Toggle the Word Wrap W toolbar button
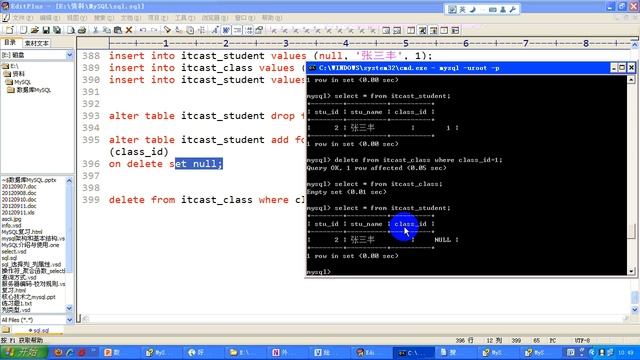Screen dimensions: 640x360 point(226,30)
